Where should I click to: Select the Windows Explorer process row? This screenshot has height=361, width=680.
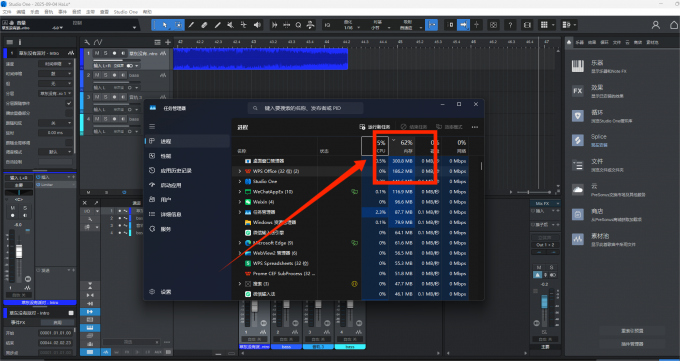[350, 223]
